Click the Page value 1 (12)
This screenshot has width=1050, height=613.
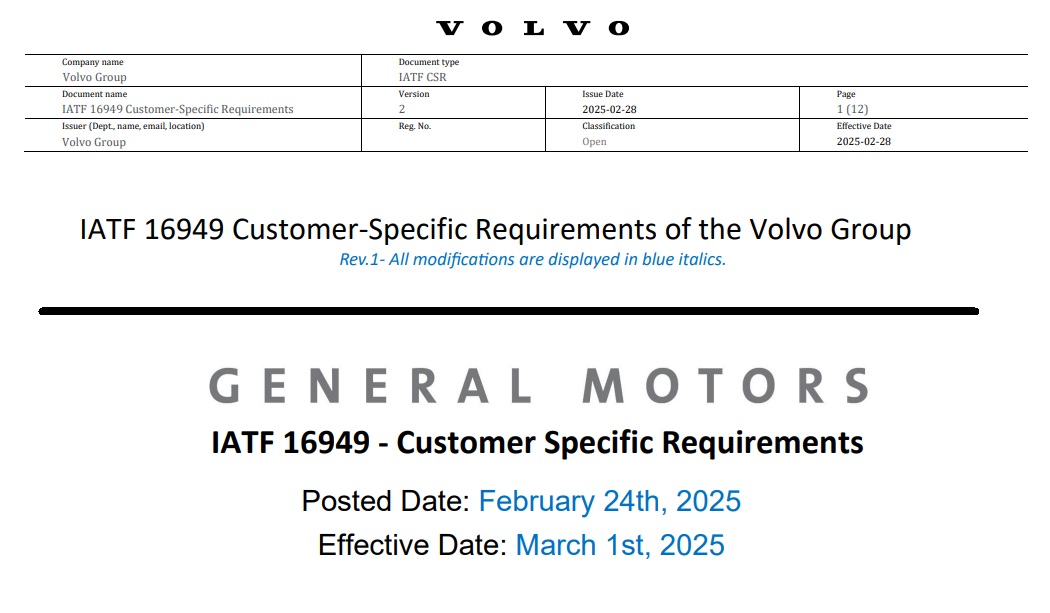point(852,109)
